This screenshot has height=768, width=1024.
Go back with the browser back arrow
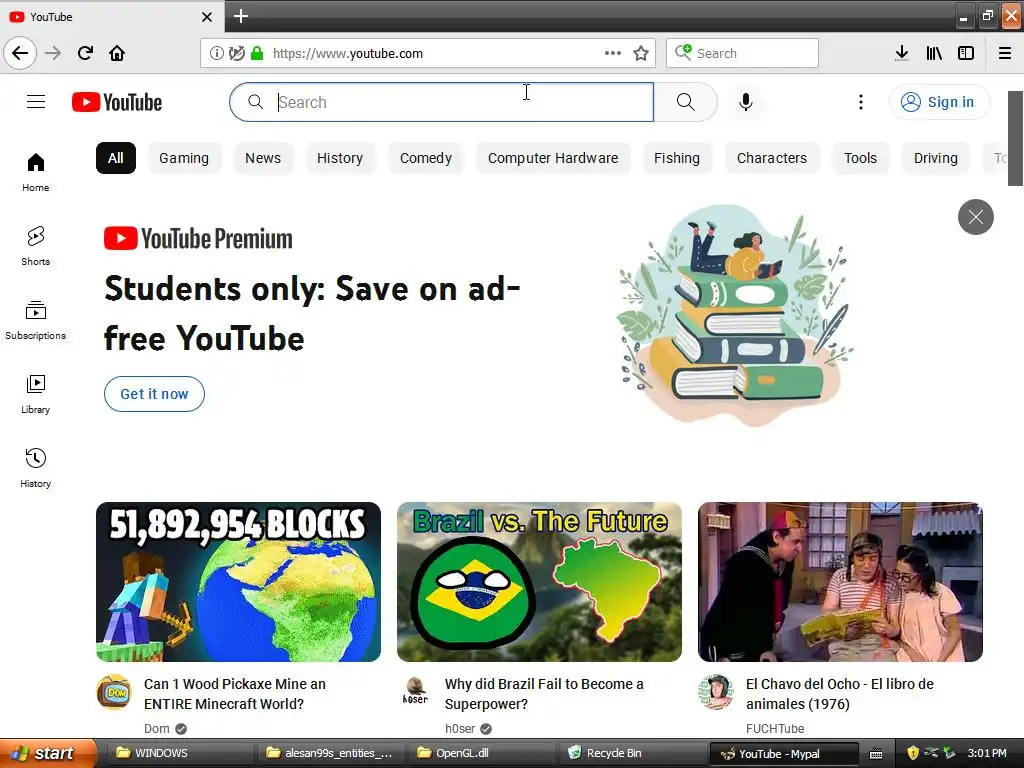tap(20, 53)
